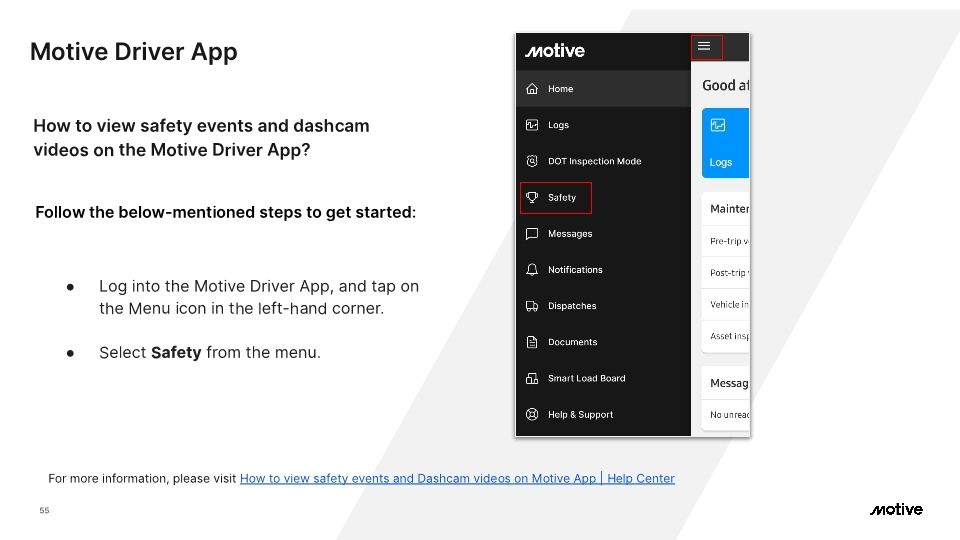Viewport: 960px width, 540px height.
Task: Click the Messages speech bubble icon
Action: [x=532, y=233]
